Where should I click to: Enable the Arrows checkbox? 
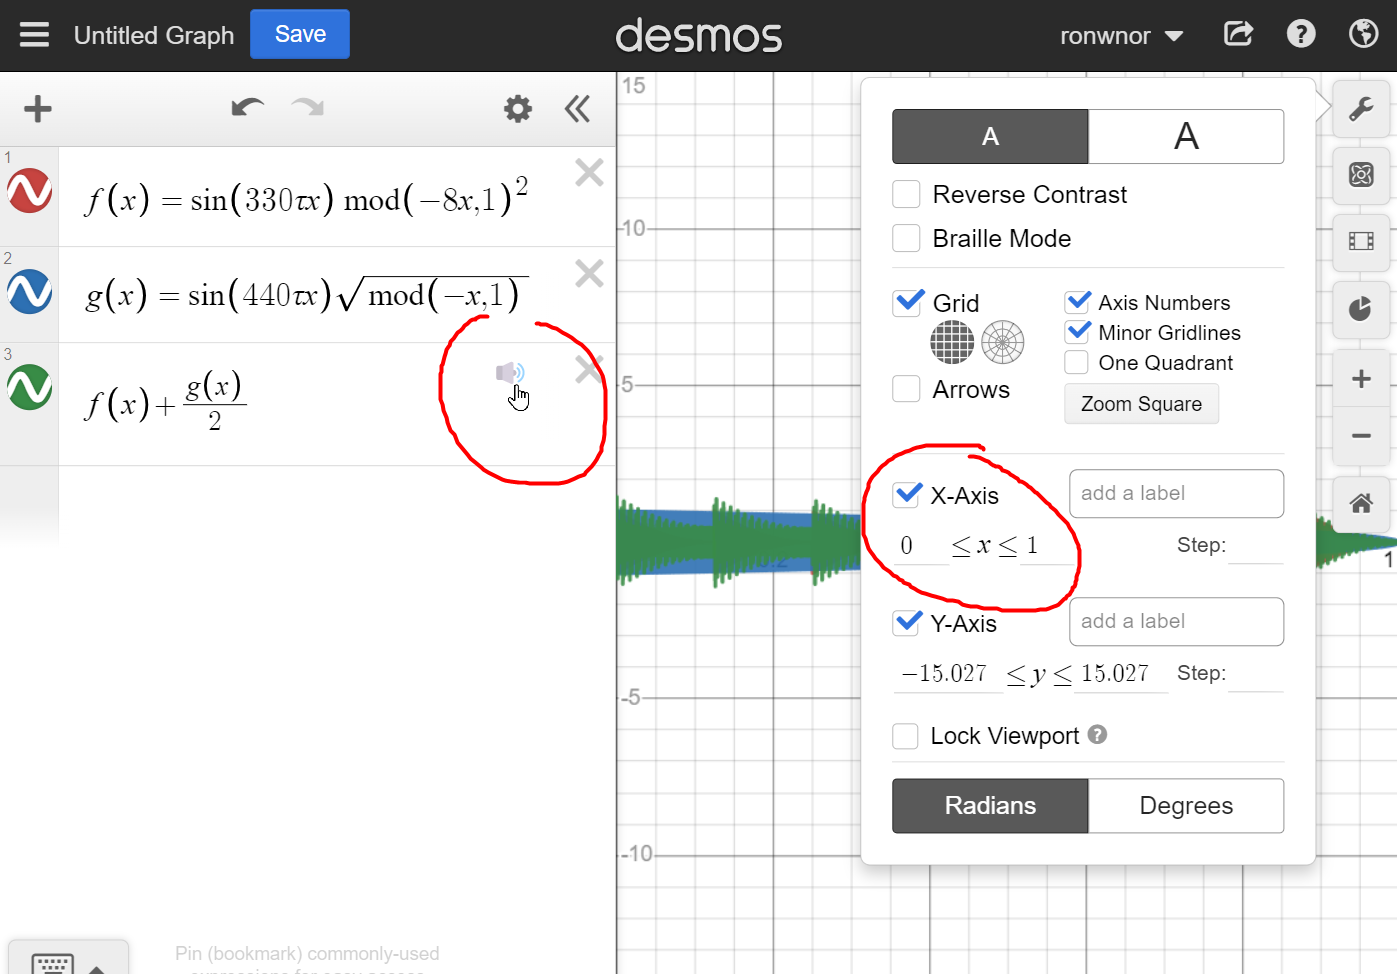click(906, 389)
